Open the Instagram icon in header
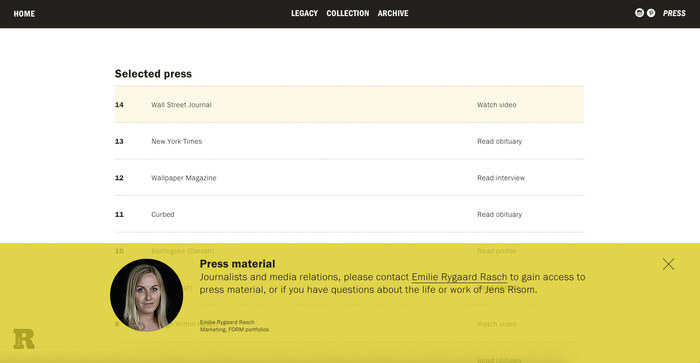This screenshot has height=363, width=700. (639, 13)
